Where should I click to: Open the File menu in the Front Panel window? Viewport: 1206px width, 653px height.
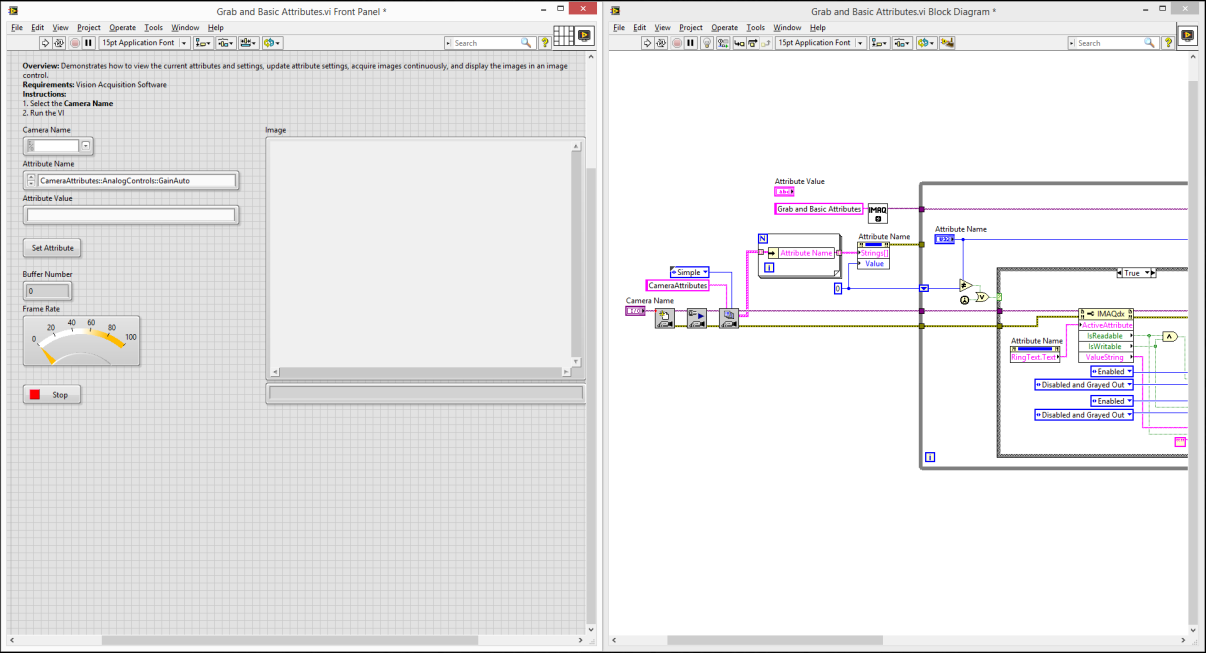[17, 27]
